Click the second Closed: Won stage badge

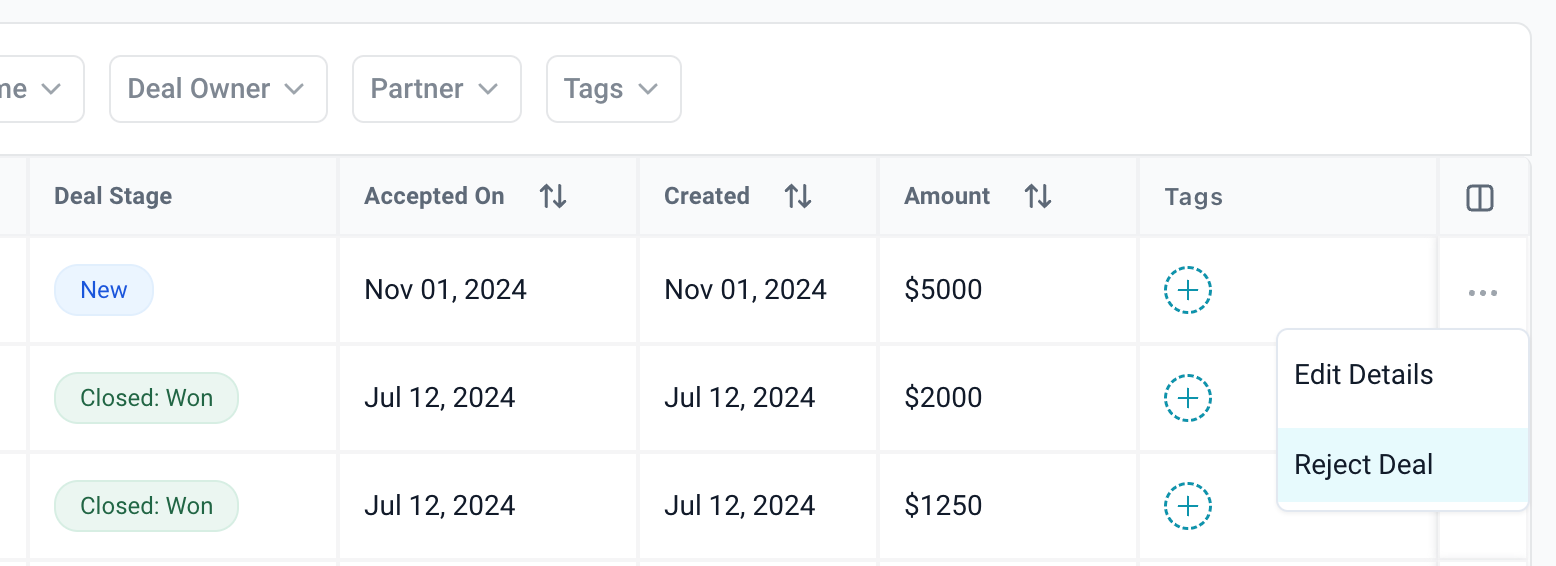tap(146, 506)
